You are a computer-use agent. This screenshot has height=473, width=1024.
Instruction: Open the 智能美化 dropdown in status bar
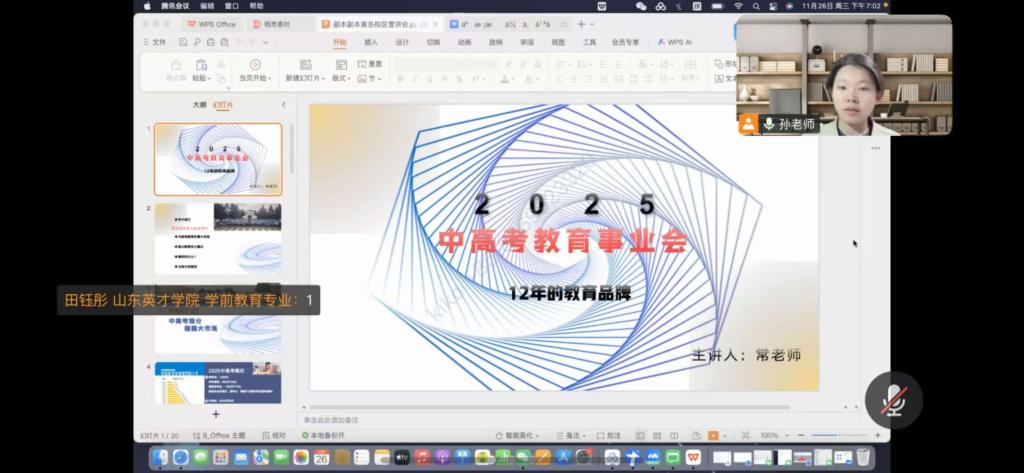518,436
